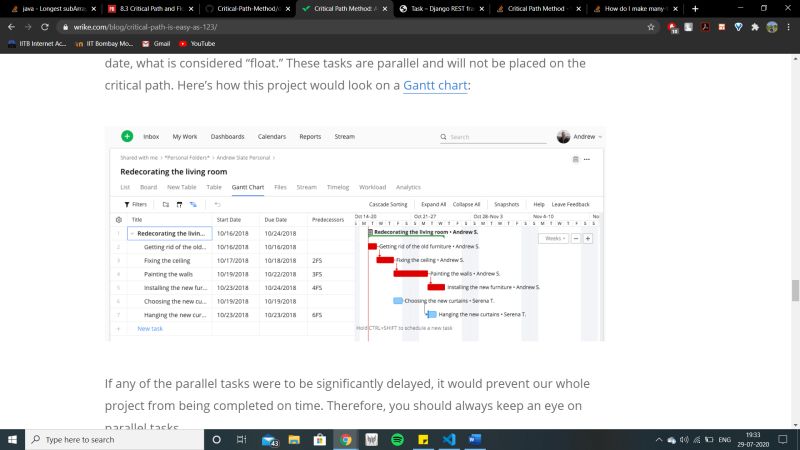Click Inbox in Wrike's top navigation
This screenshot has width=800, height=450.
coord(151,137)
